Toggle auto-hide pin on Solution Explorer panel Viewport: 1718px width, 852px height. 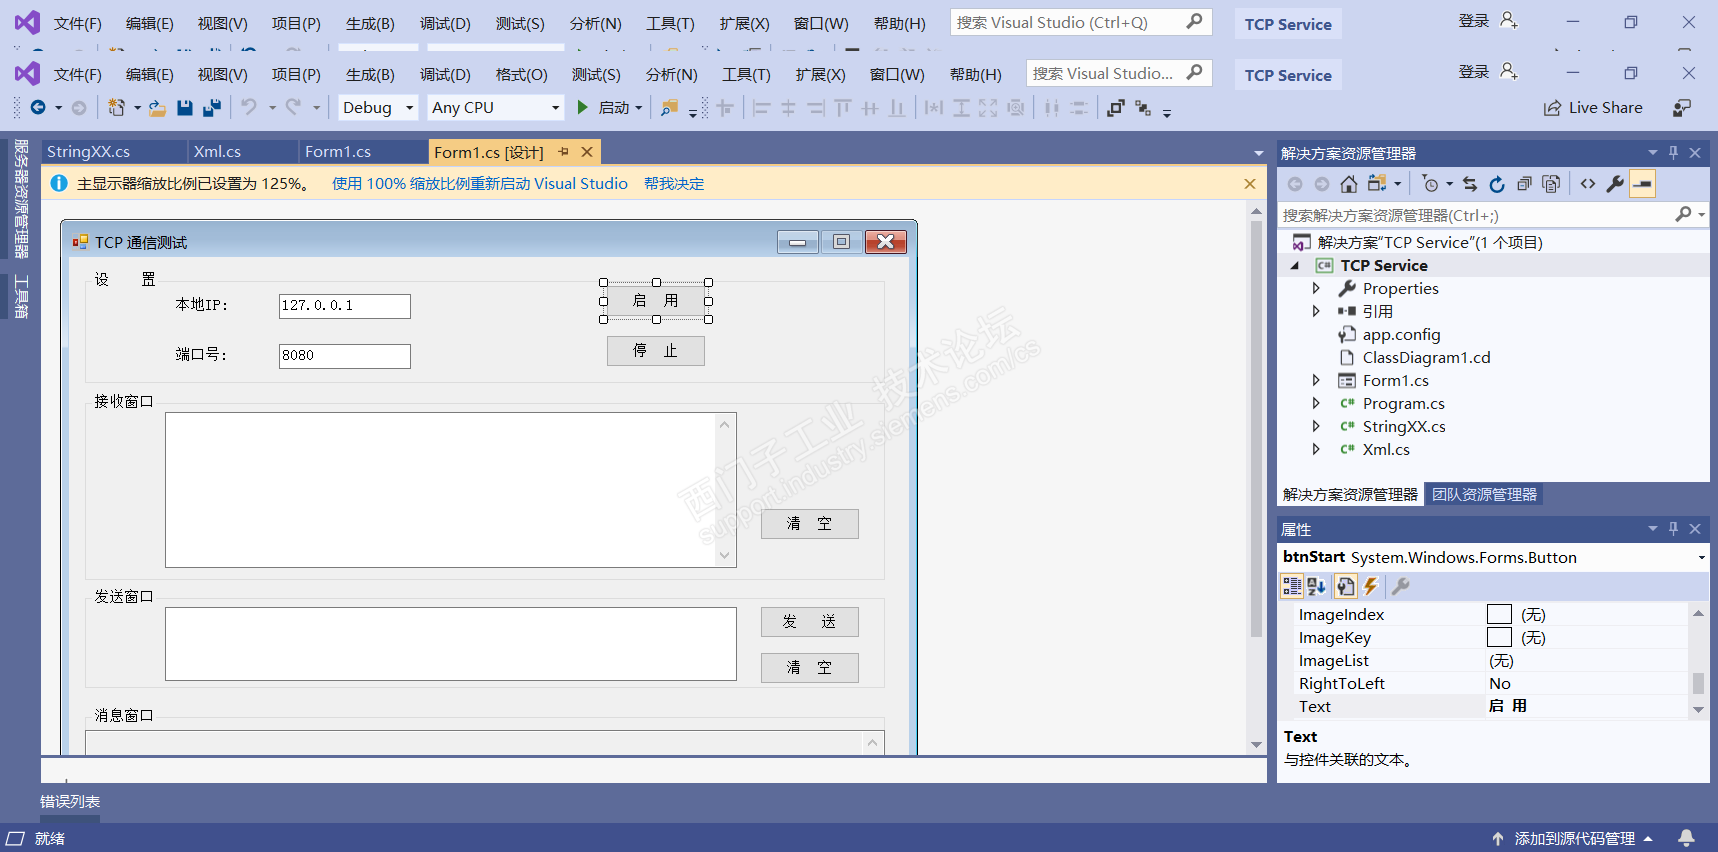click(x=1673, y=153)
